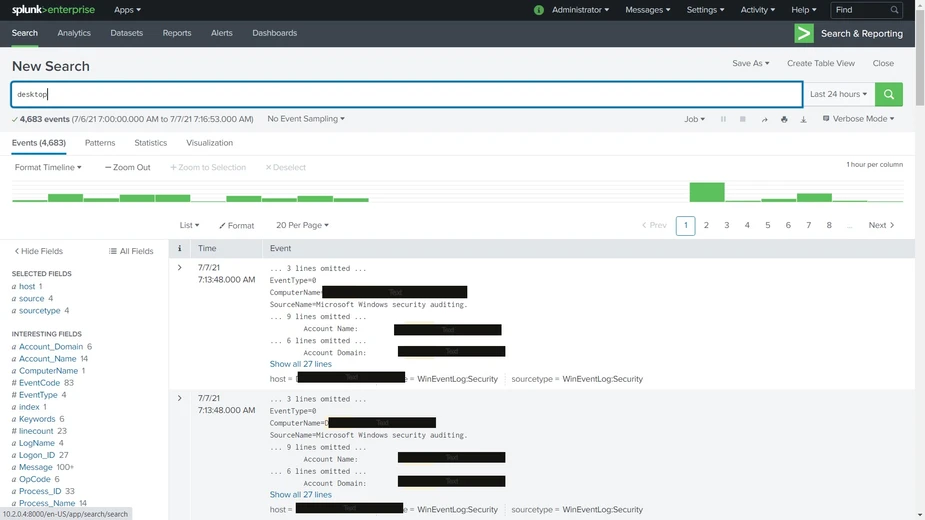
Task: Print the search results
Action: click(x=784, y=119)
